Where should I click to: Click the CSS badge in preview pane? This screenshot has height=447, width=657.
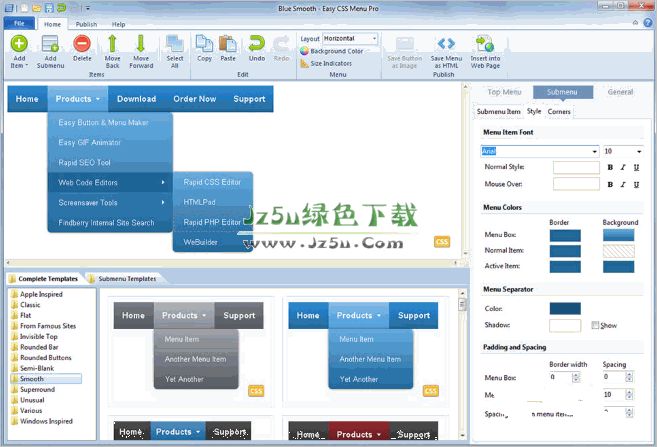pyautogui.click(x=442, y=242)
